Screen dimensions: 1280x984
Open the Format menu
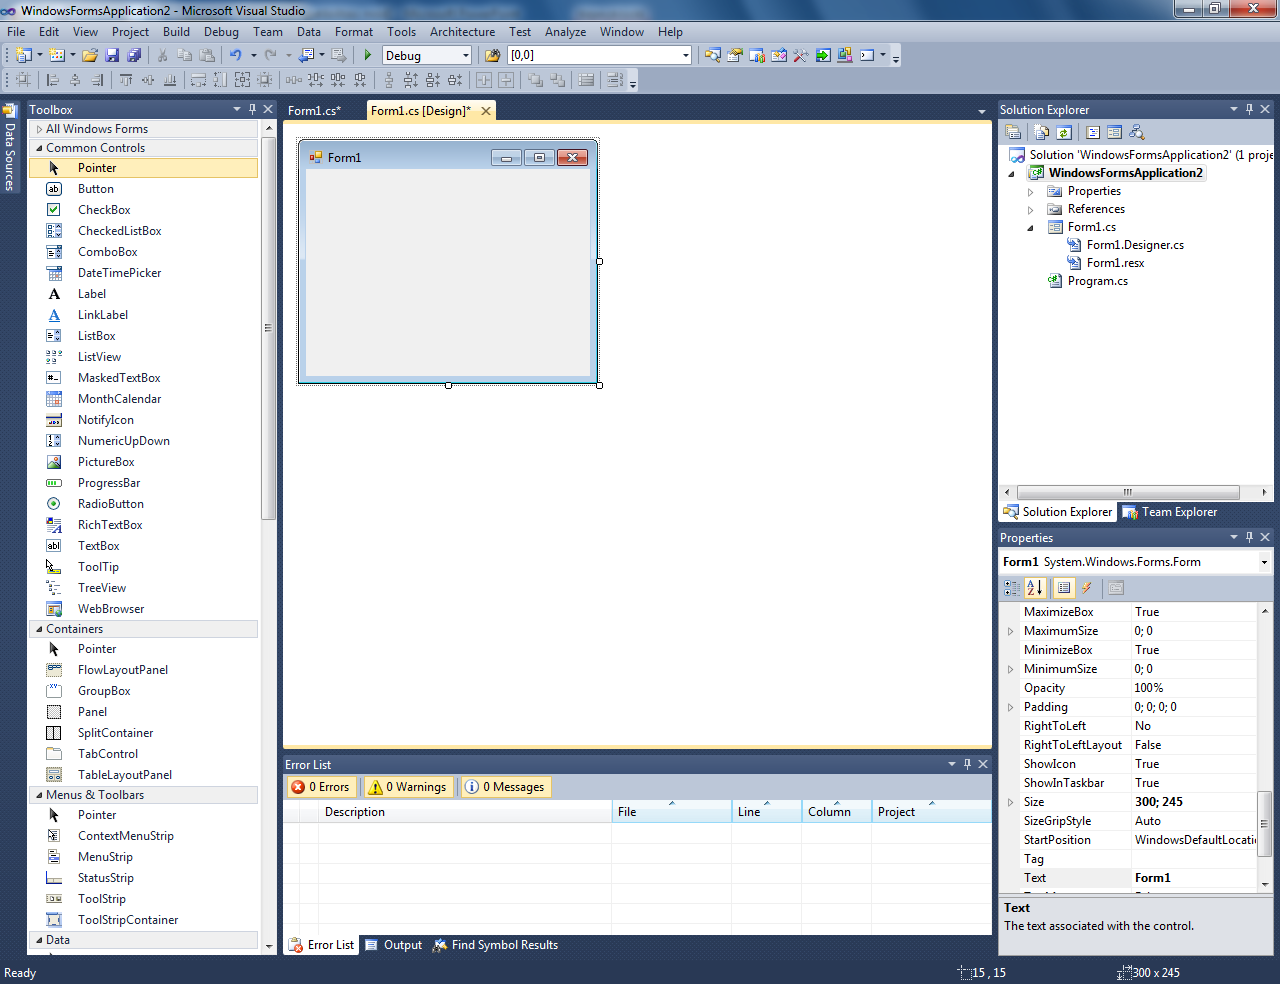(354, 32)
